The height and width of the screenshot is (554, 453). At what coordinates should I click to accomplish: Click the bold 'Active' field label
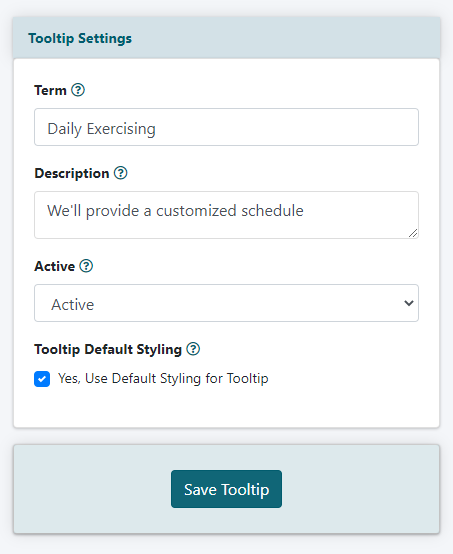pos(54,266)
